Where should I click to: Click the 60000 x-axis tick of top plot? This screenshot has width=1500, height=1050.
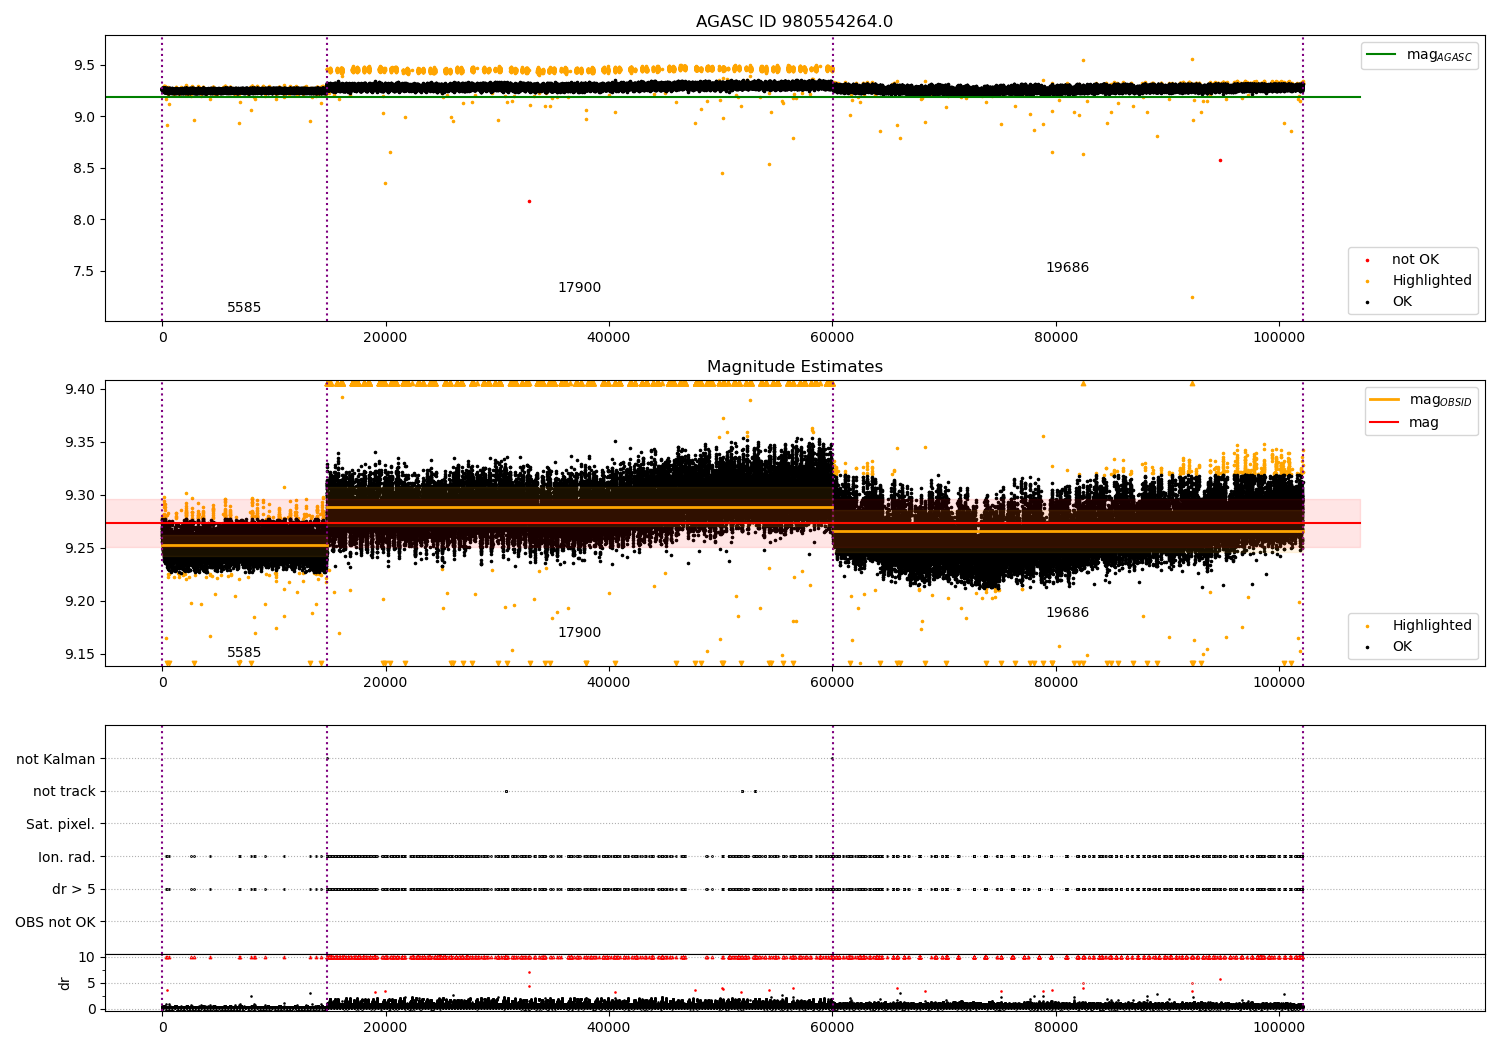[x=832, y=338]
